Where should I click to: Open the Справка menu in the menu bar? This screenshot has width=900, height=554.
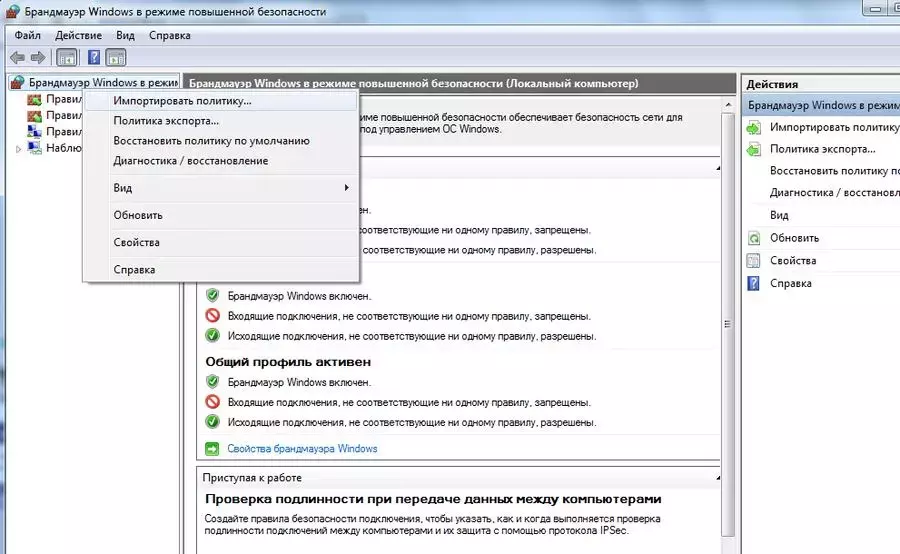coord(170,36)
